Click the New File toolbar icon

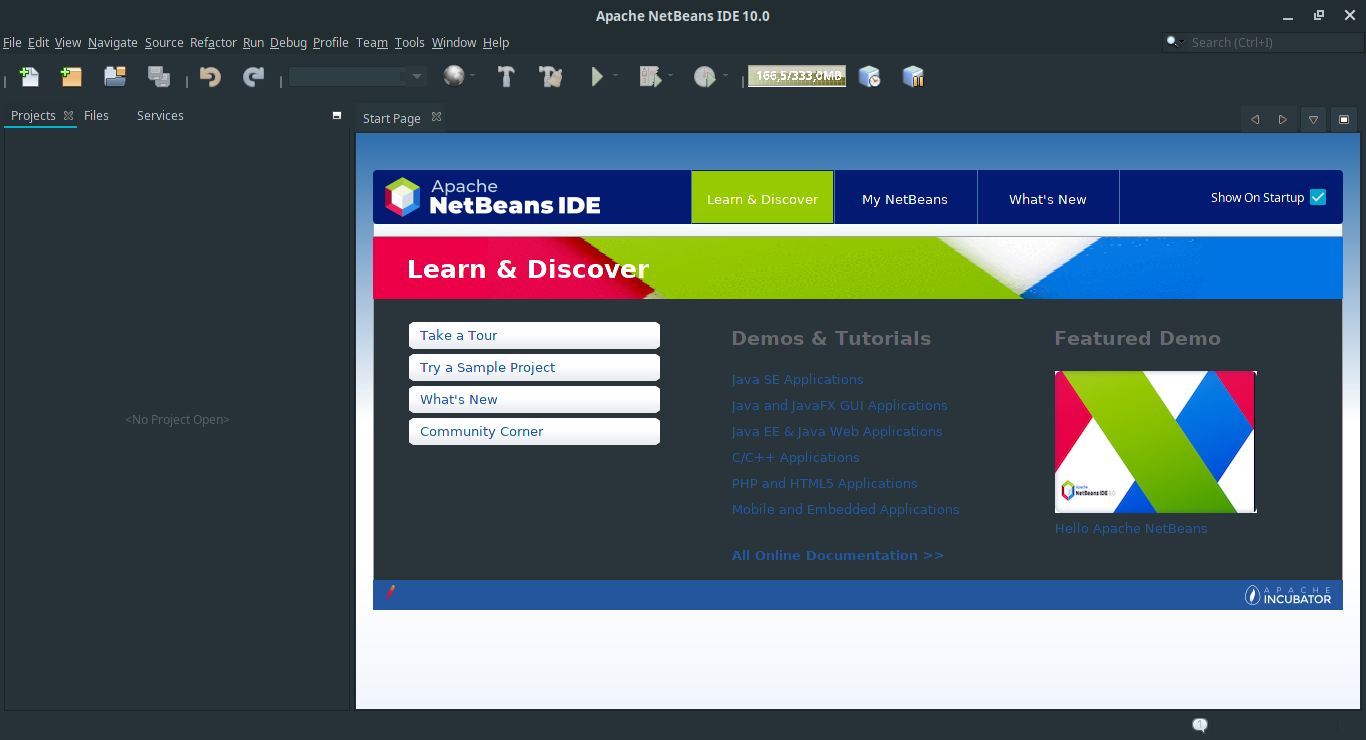29,77
